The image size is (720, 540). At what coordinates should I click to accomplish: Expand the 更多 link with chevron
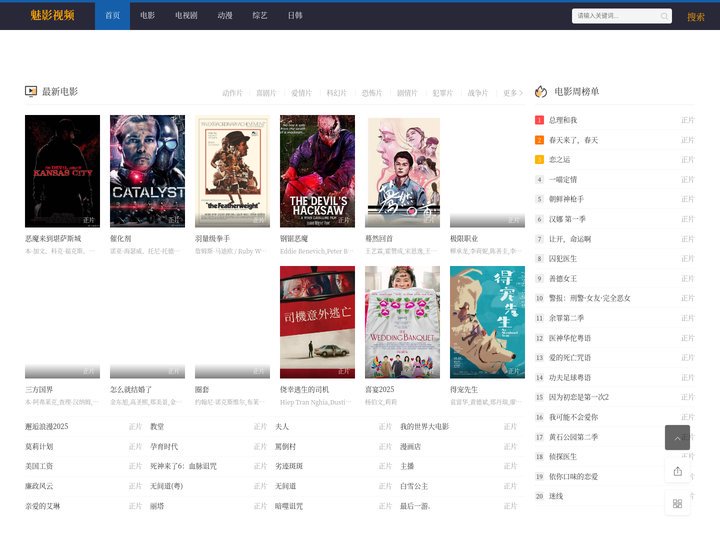(x=513, y=93)
